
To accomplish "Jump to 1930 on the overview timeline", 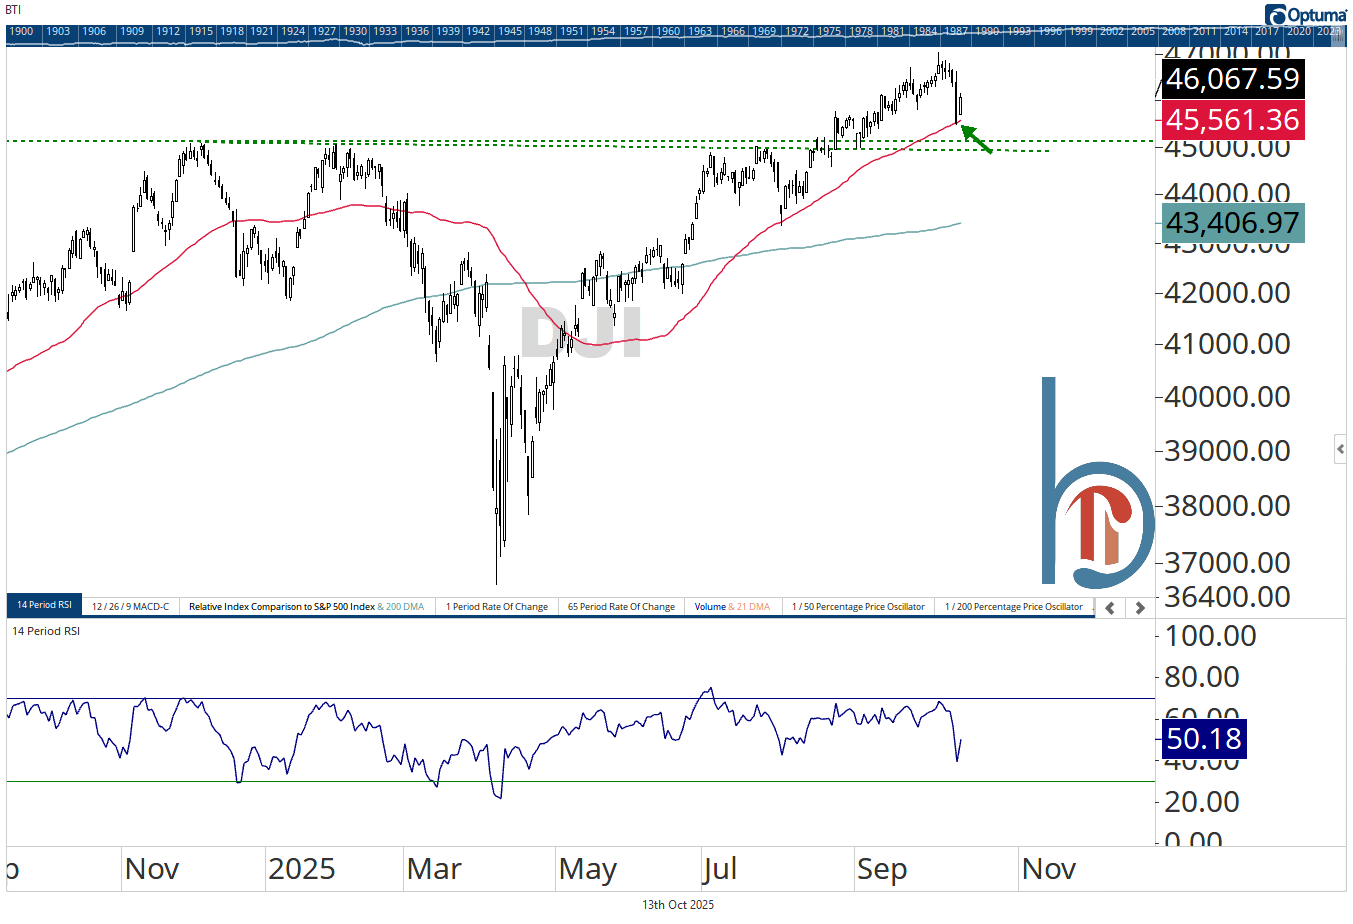I will click(355, 31).
